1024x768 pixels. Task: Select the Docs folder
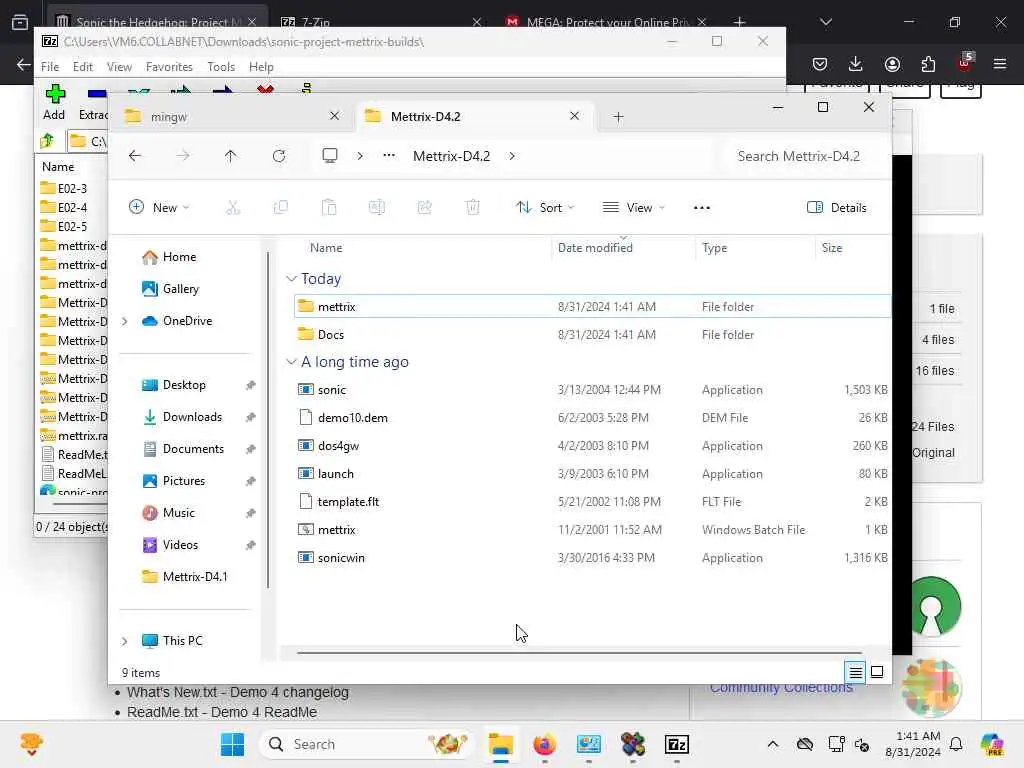[592, 334]
